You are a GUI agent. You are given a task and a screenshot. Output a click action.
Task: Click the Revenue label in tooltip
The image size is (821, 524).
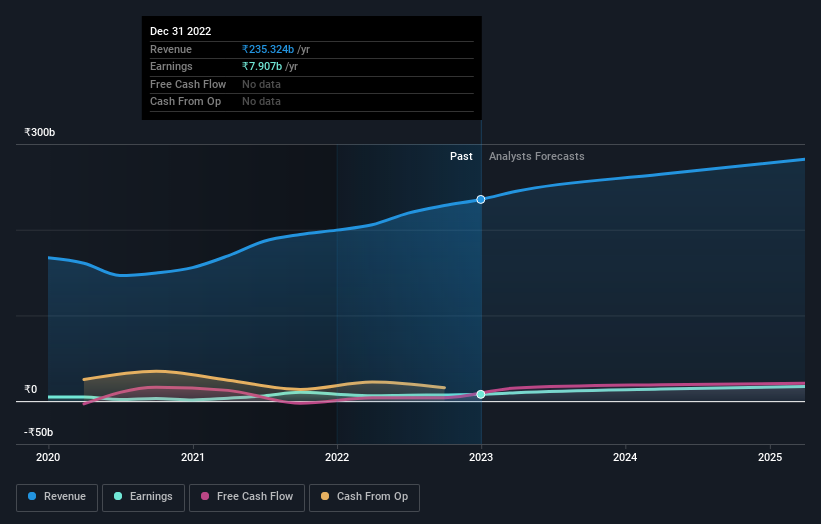[x=171, y=49]
